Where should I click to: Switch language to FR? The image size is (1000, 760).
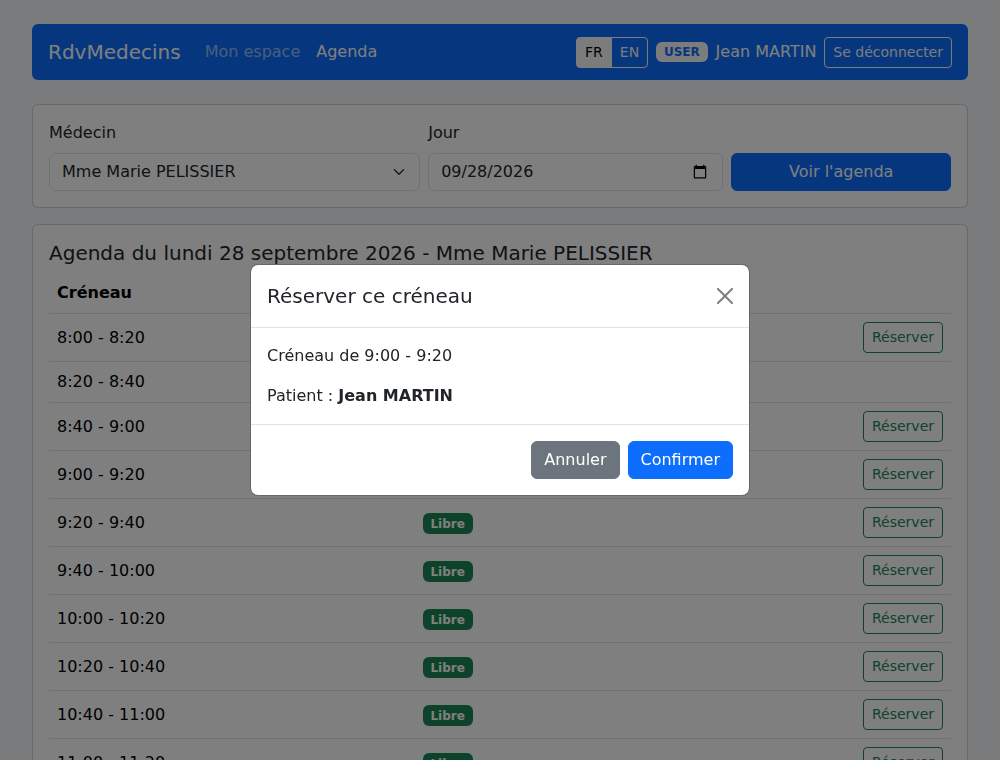click(594, 52)
